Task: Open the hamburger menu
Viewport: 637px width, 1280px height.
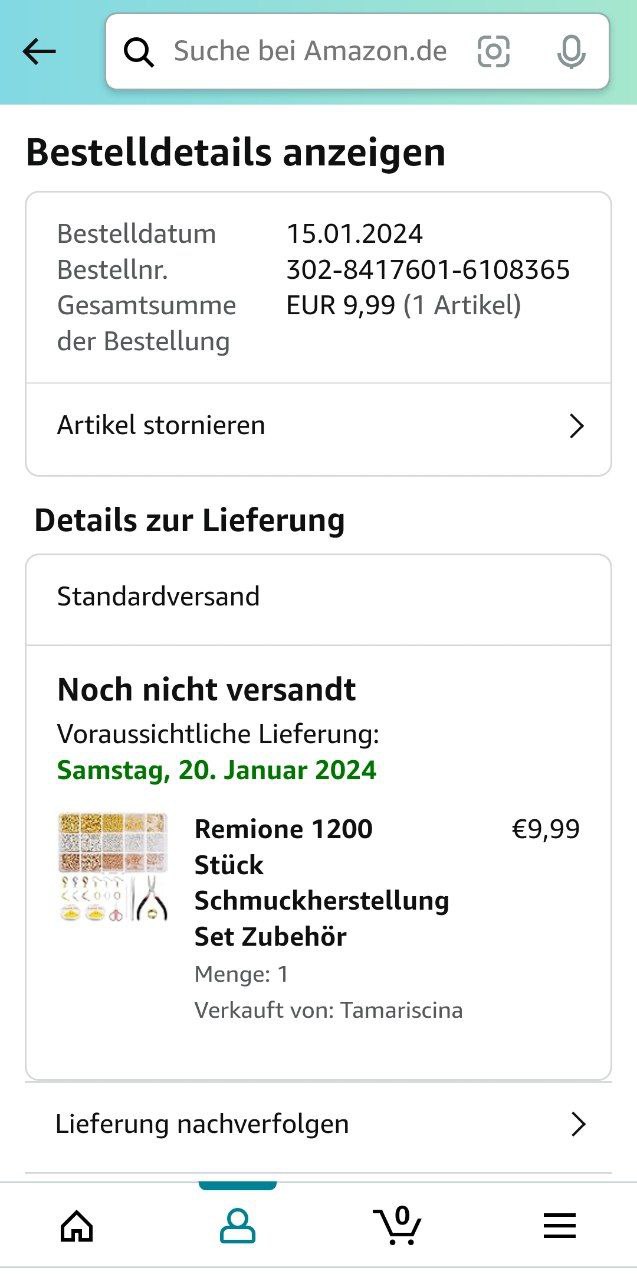Action: (559, 1225)
